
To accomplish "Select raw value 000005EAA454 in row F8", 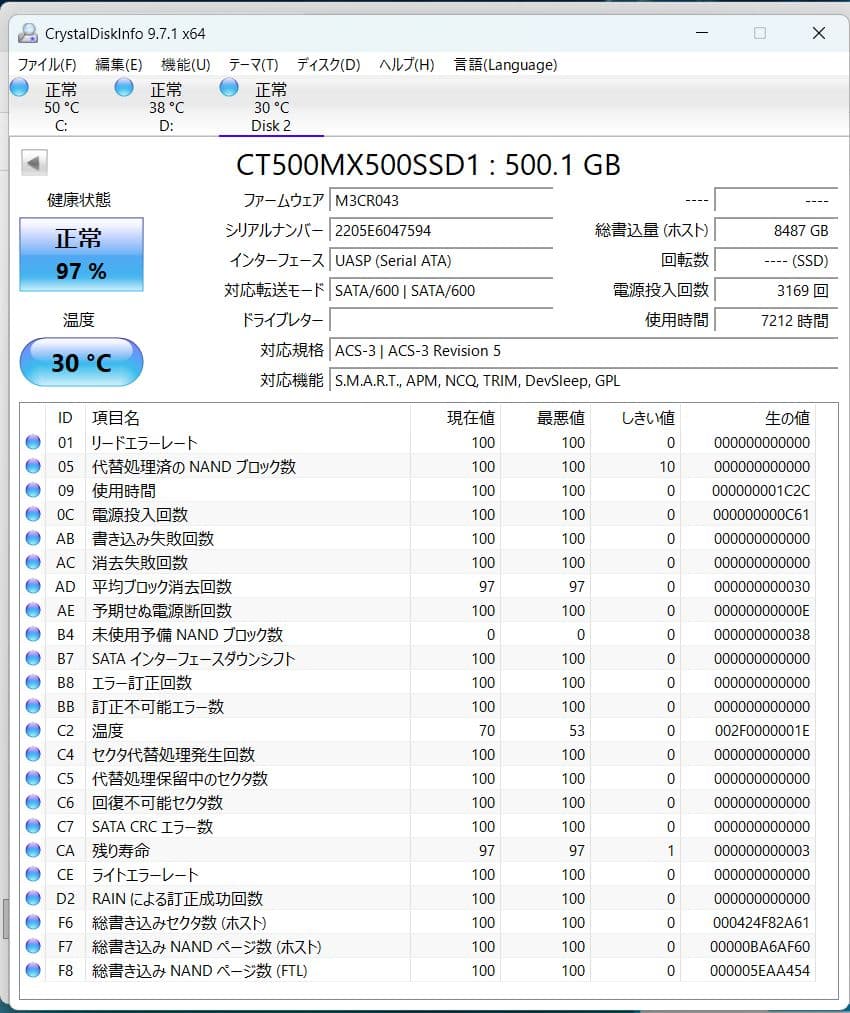I will pos(760,970).
